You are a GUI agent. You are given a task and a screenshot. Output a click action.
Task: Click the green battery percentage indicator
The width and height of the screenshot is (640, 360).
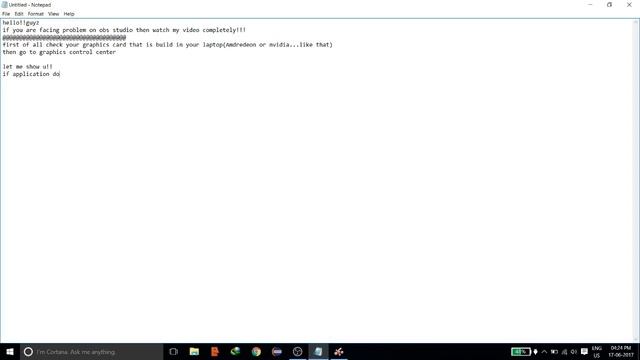520,352
